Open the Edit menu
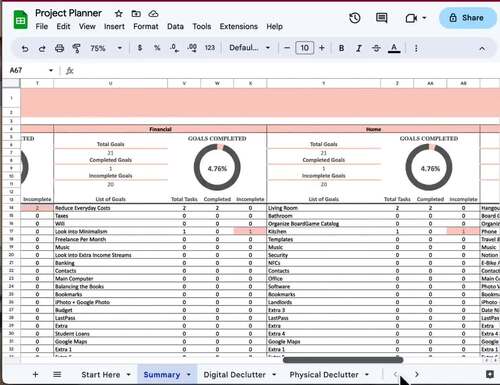 [63, 26]
